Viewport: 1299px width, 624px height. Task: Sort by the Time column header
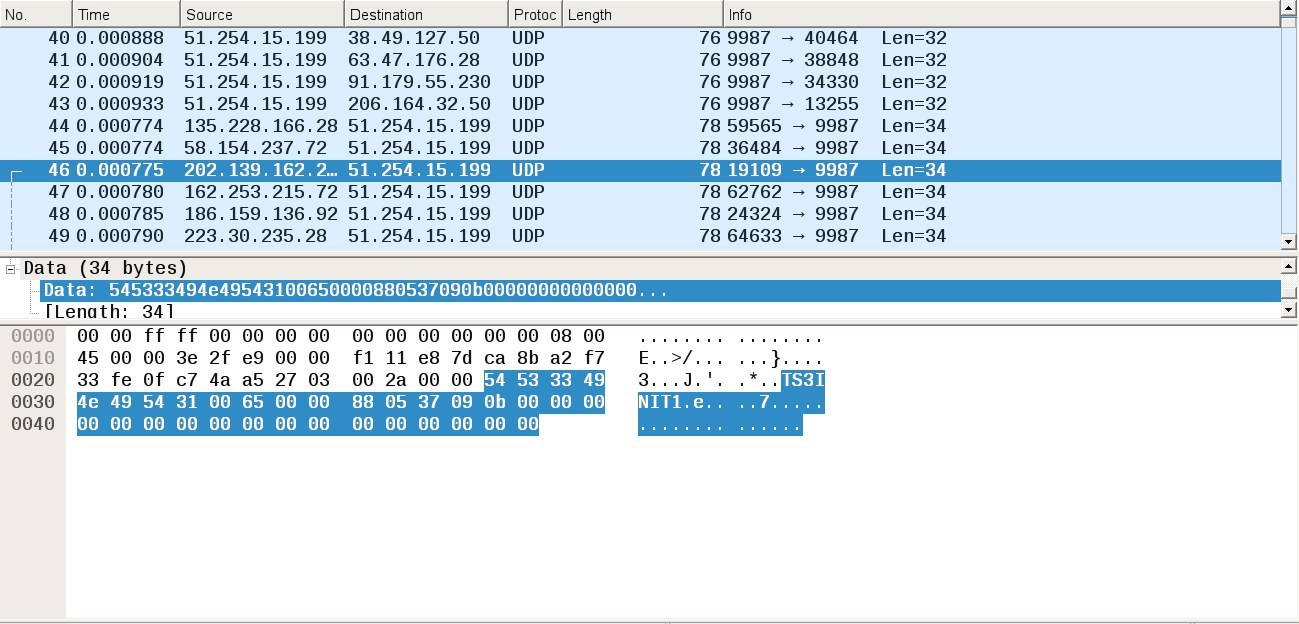tap(126, 14)
